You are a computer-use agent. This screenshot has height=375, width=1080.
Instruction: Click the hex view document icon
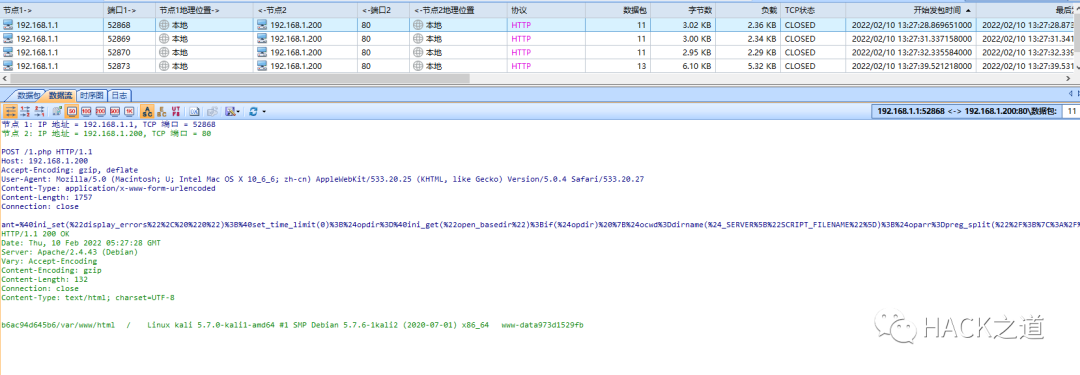pos(195,111)
